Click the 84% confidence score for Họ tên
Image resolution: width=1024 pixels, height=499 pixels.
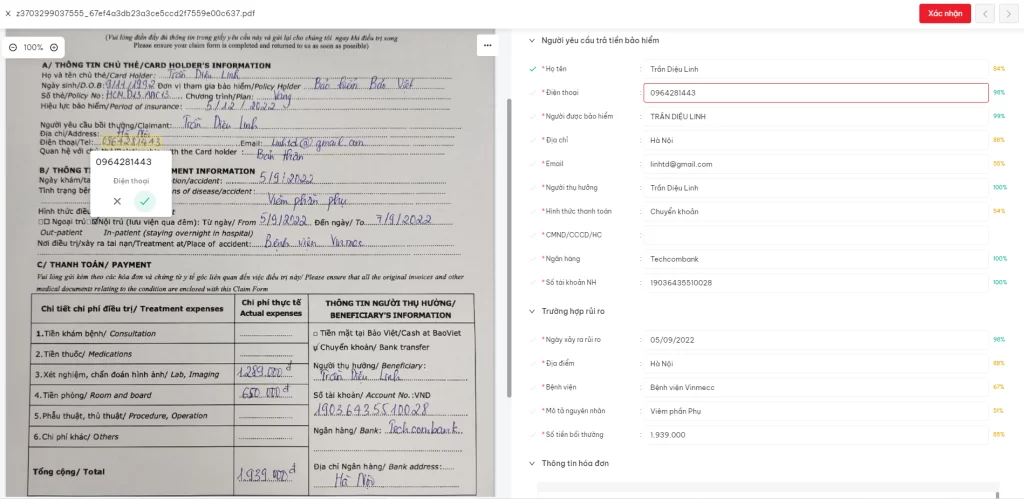pos(999,69)
